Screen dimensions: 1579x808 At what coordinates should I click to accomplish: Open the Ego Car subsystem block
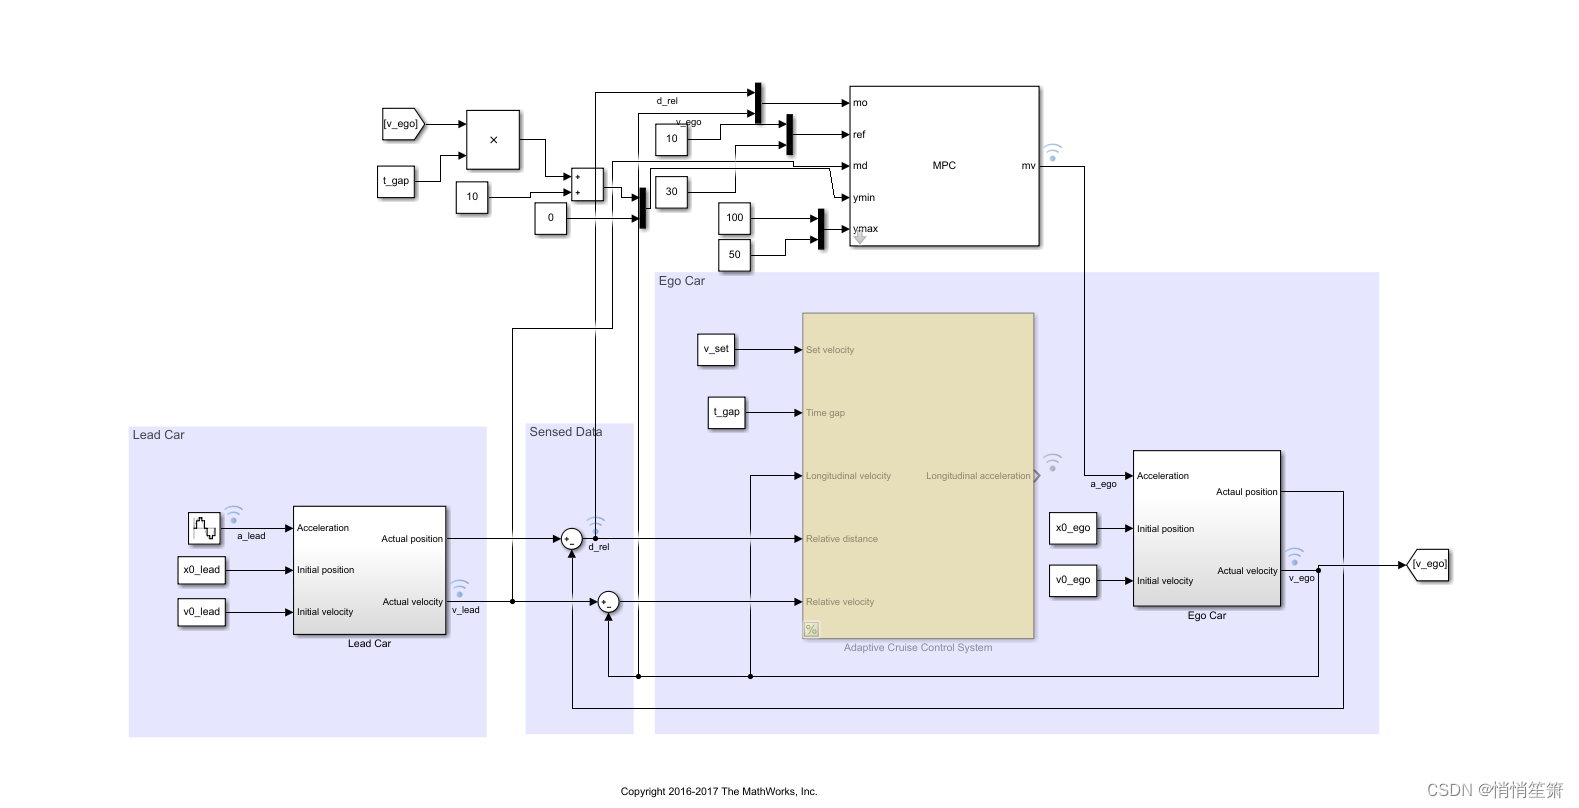[x=1206, y=528]
